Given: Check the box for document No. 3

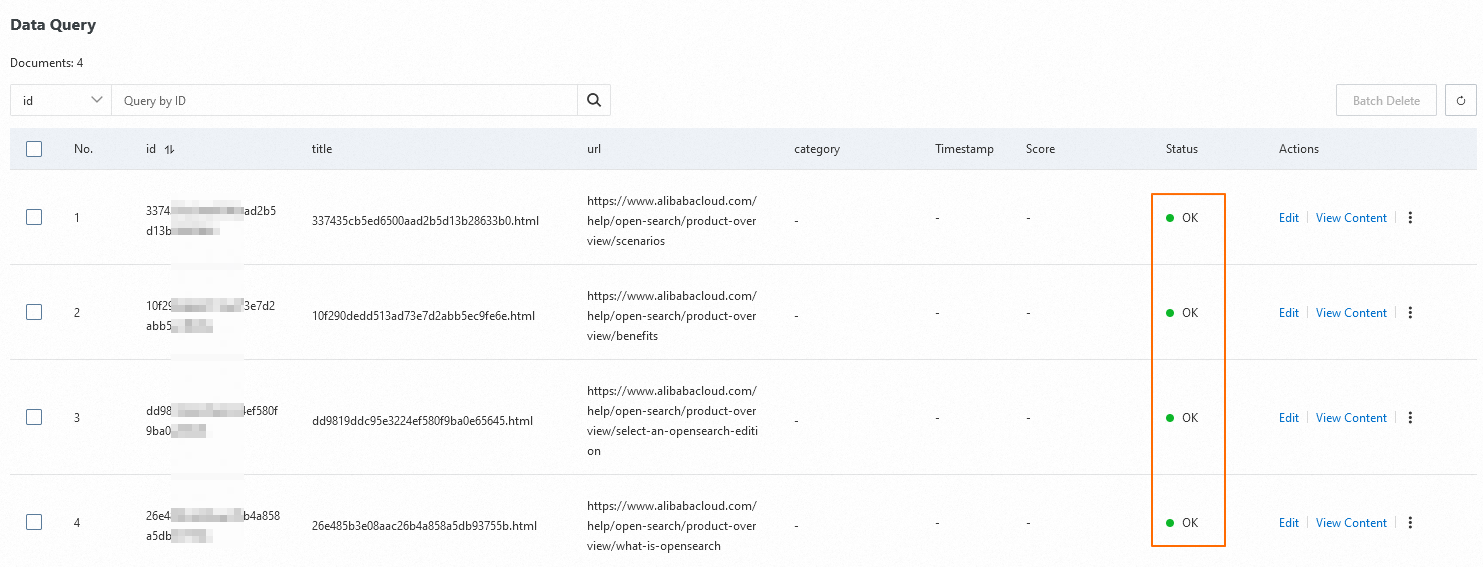Looking at the screenshot, I should tap(34, 417).
